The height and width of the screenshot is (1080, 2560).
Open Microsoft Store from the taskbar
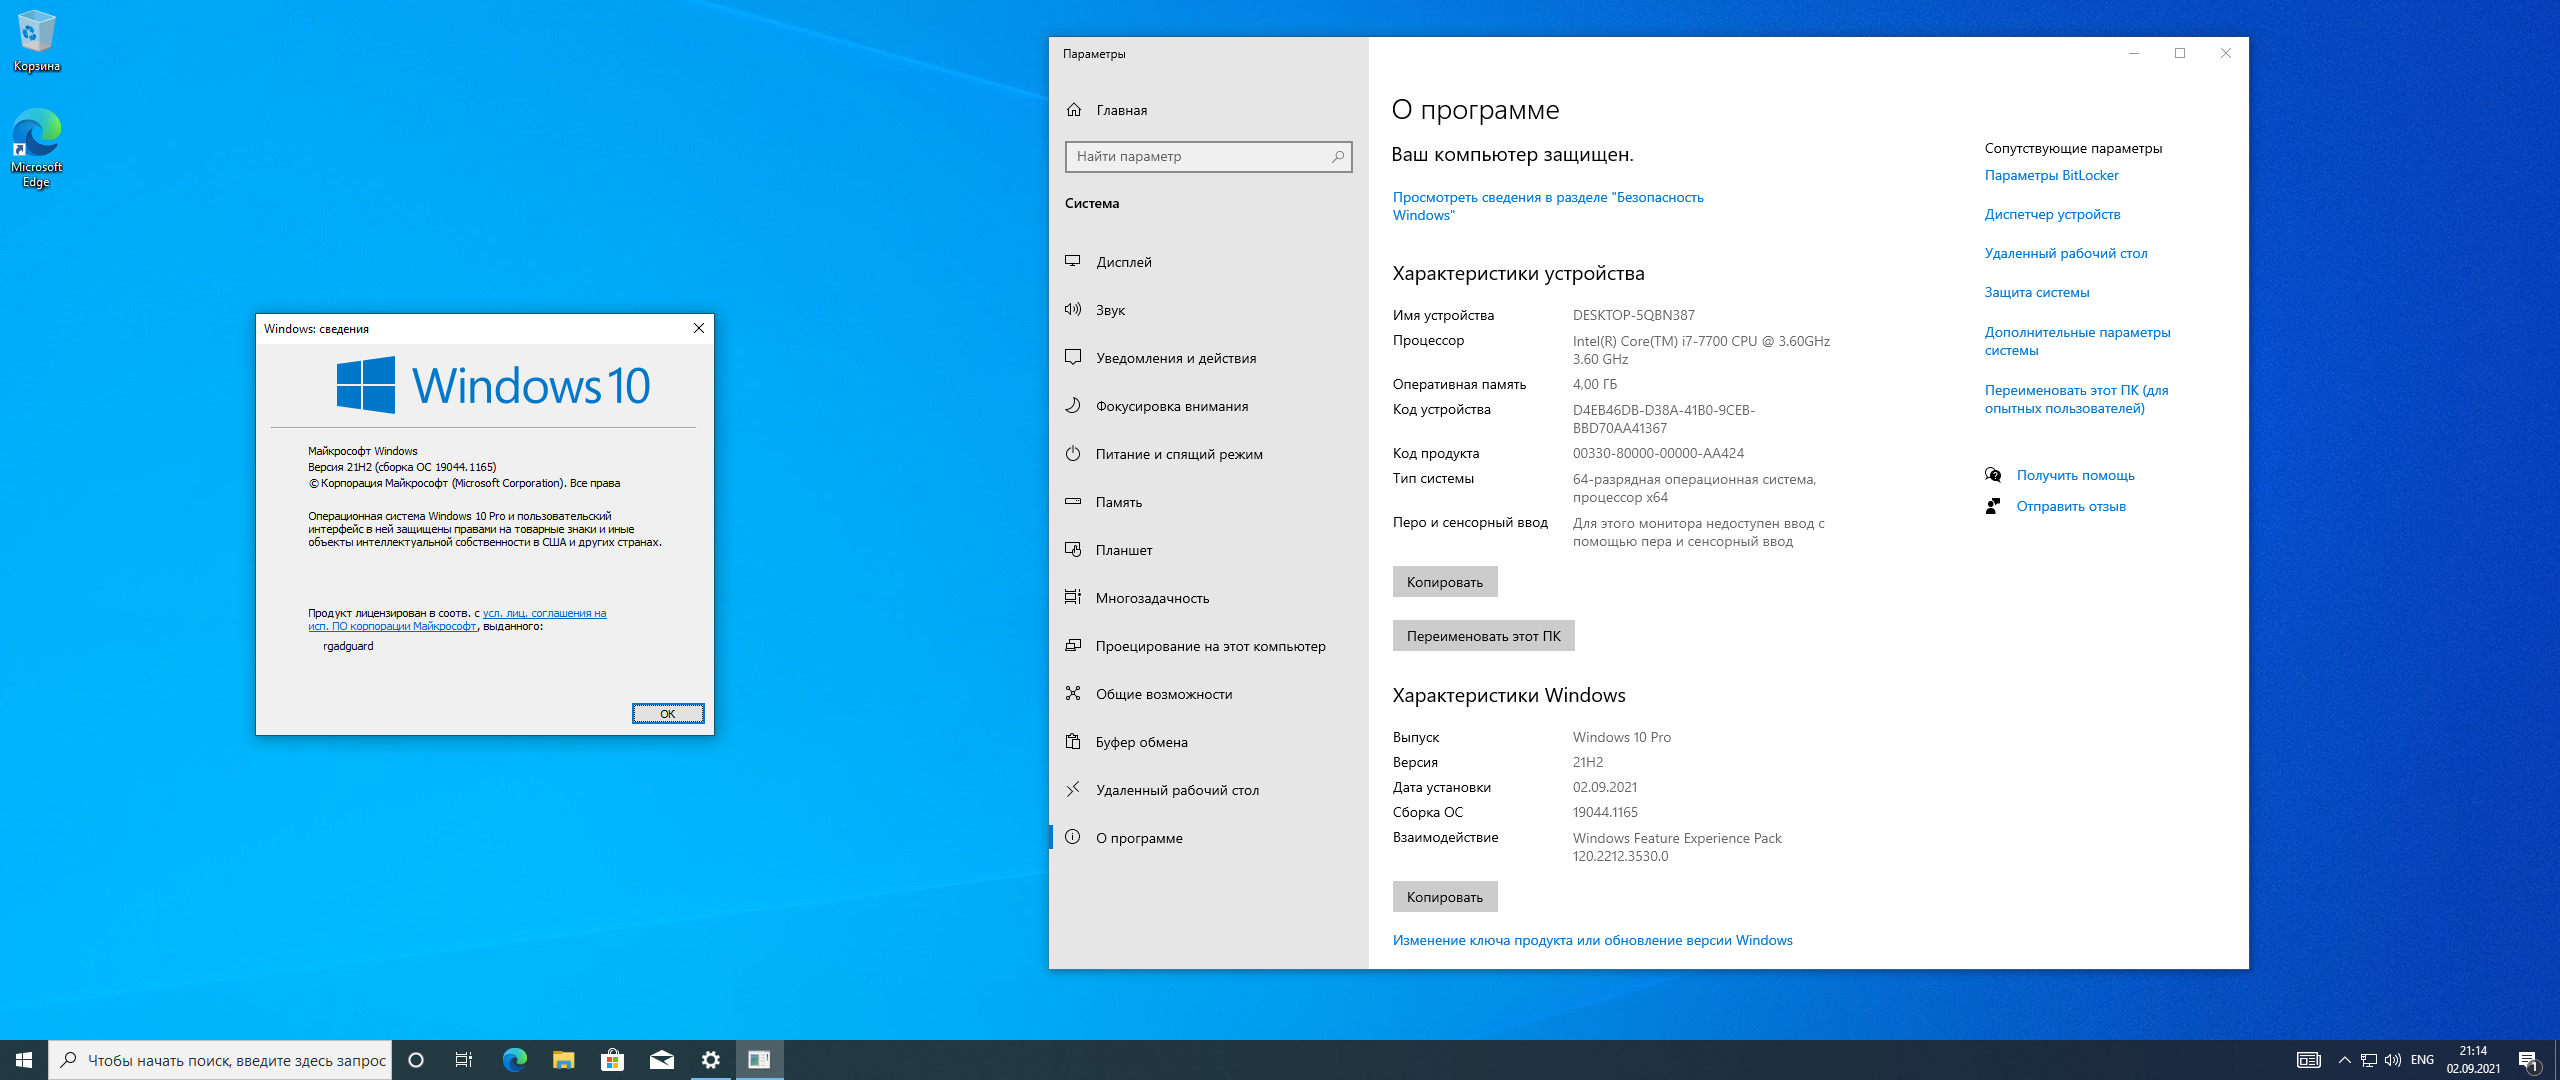point(612,1060)
